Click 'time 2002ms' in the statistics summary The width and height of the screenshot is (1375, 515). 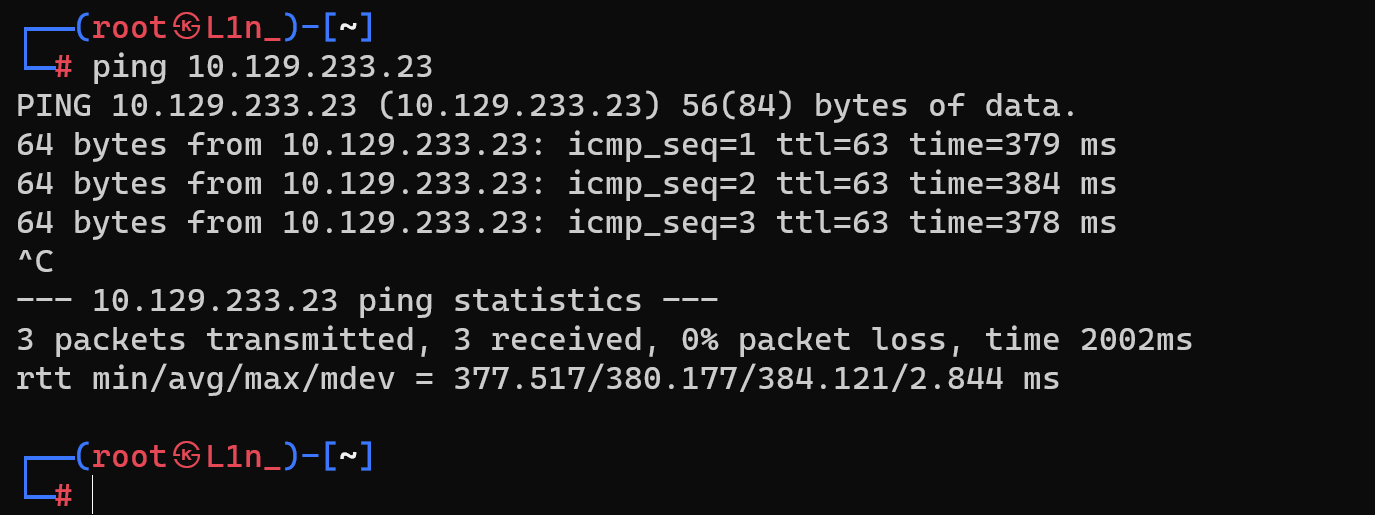[1089, 340]
